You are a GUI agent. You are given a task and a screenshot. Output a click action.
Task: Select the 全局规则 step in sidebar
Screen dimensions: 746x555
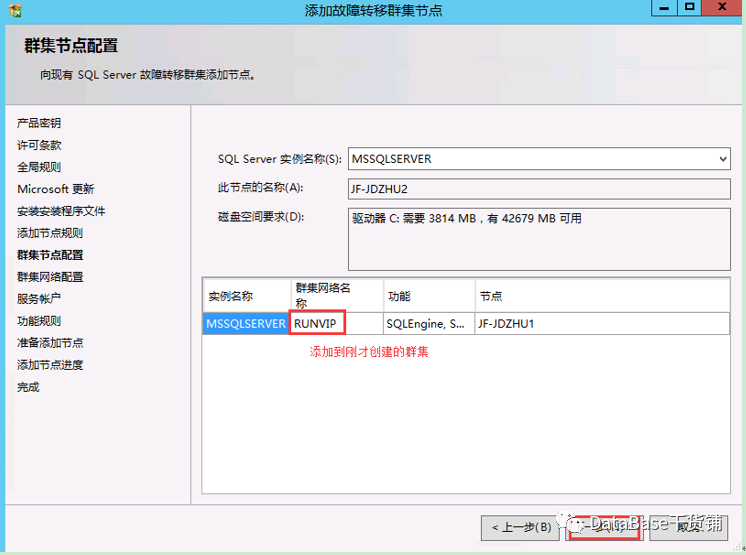tap(39, 167)
